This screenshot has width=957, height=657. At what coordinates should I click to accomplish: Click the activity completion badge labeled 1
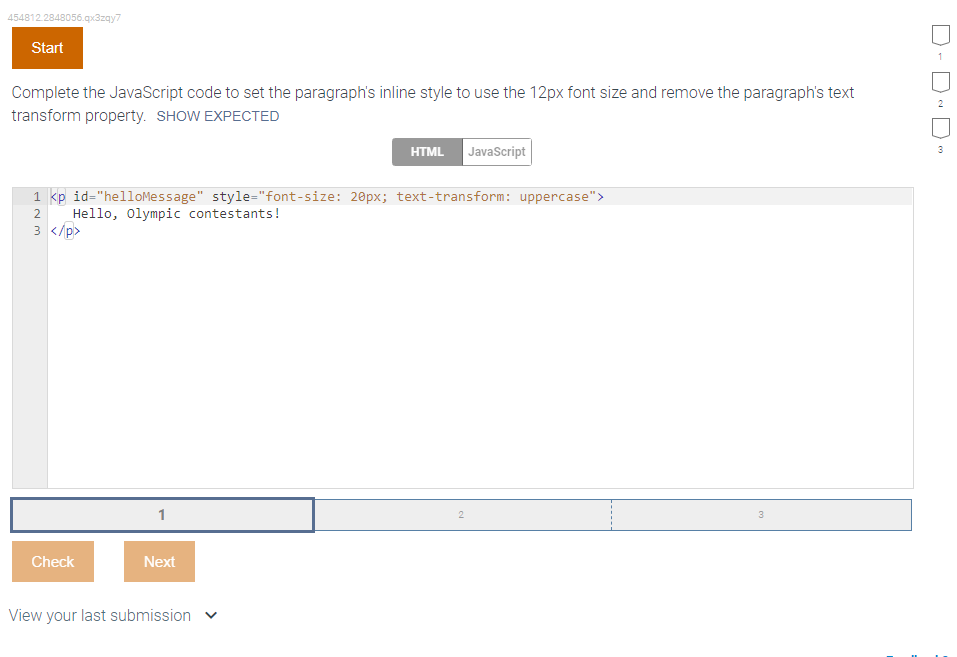pyautogui.click(x=939, y=34)
